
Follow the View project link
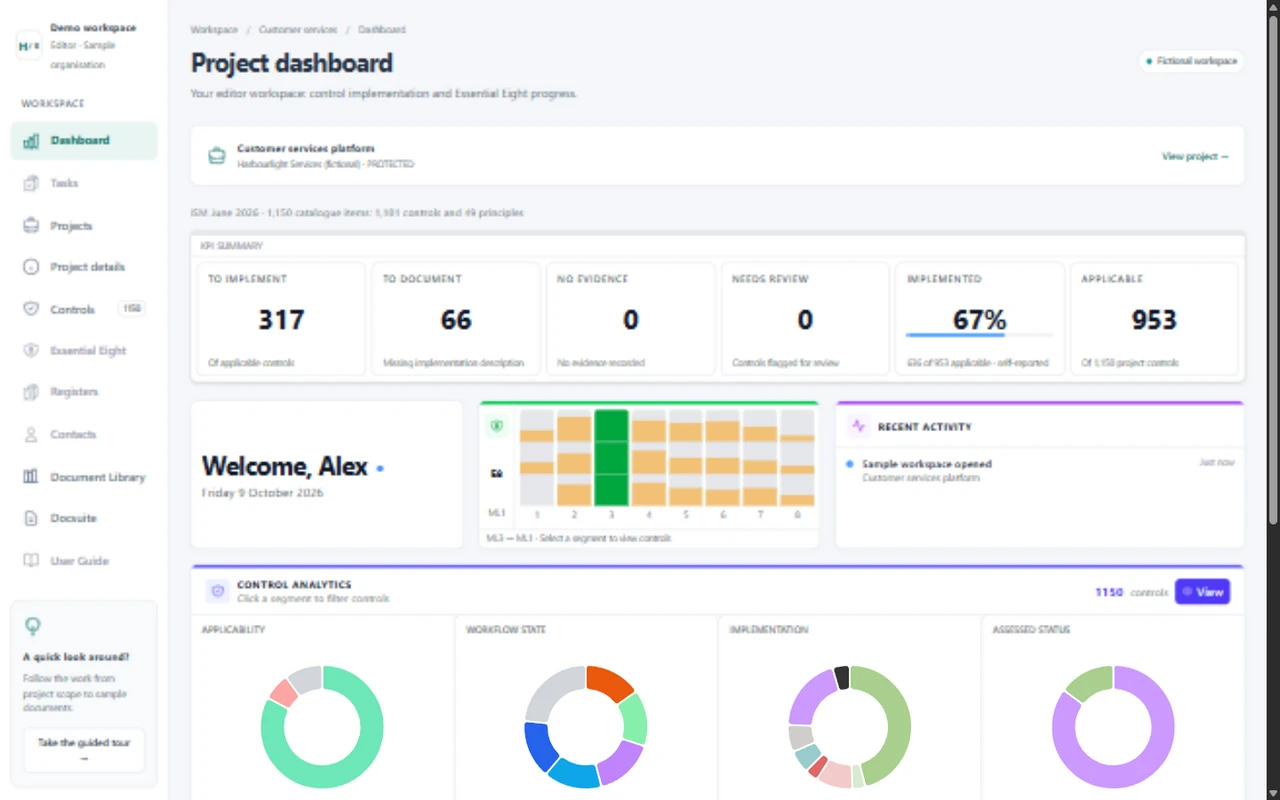pyautogui.click(x=1195, y=157)
